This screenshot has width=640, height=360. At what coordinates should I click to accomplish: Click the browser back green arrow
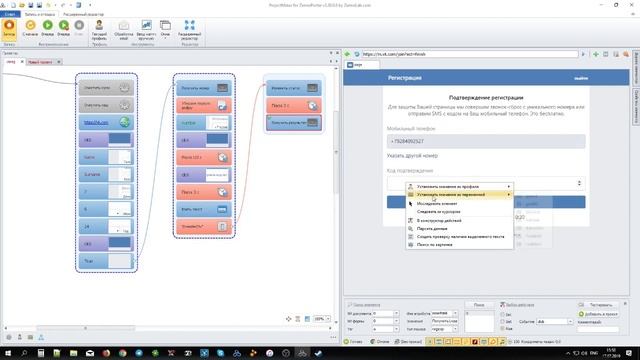(x=347, y=54)
